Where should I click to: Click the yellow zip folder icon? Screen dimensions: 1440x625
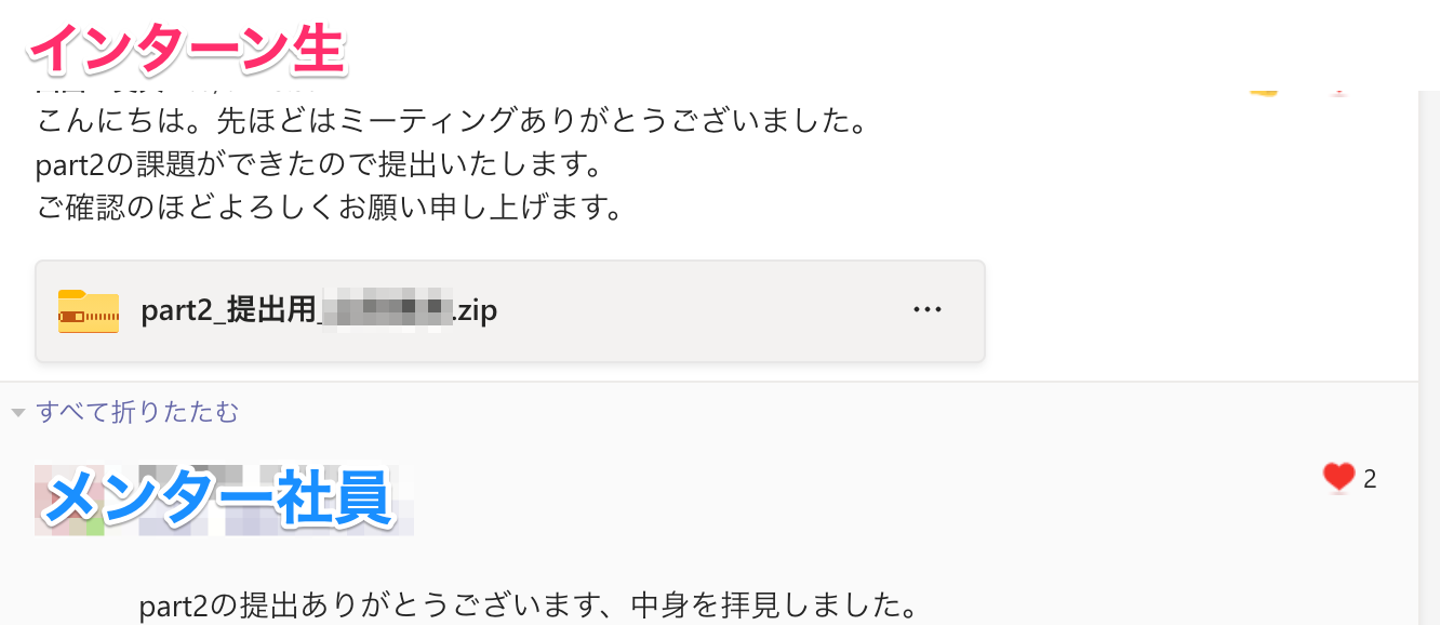[x=88, y=311]
